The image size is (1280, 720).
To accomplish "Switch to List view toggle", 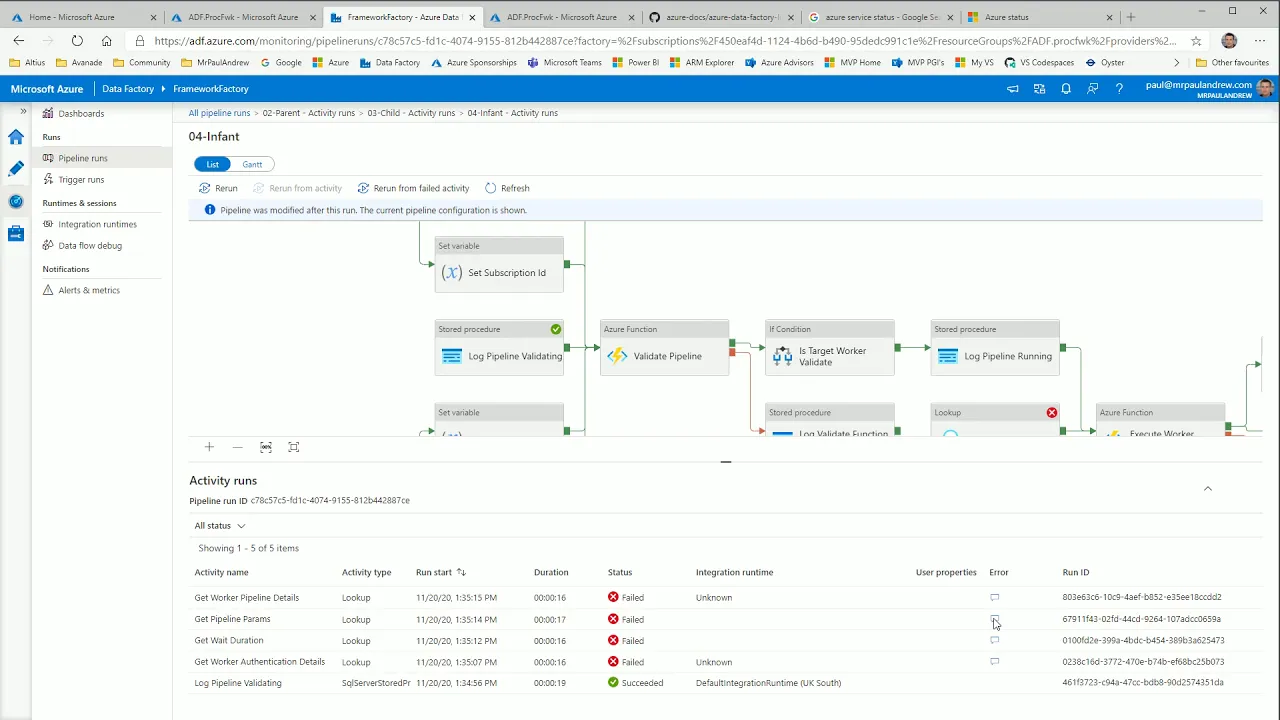I will 213,164.
